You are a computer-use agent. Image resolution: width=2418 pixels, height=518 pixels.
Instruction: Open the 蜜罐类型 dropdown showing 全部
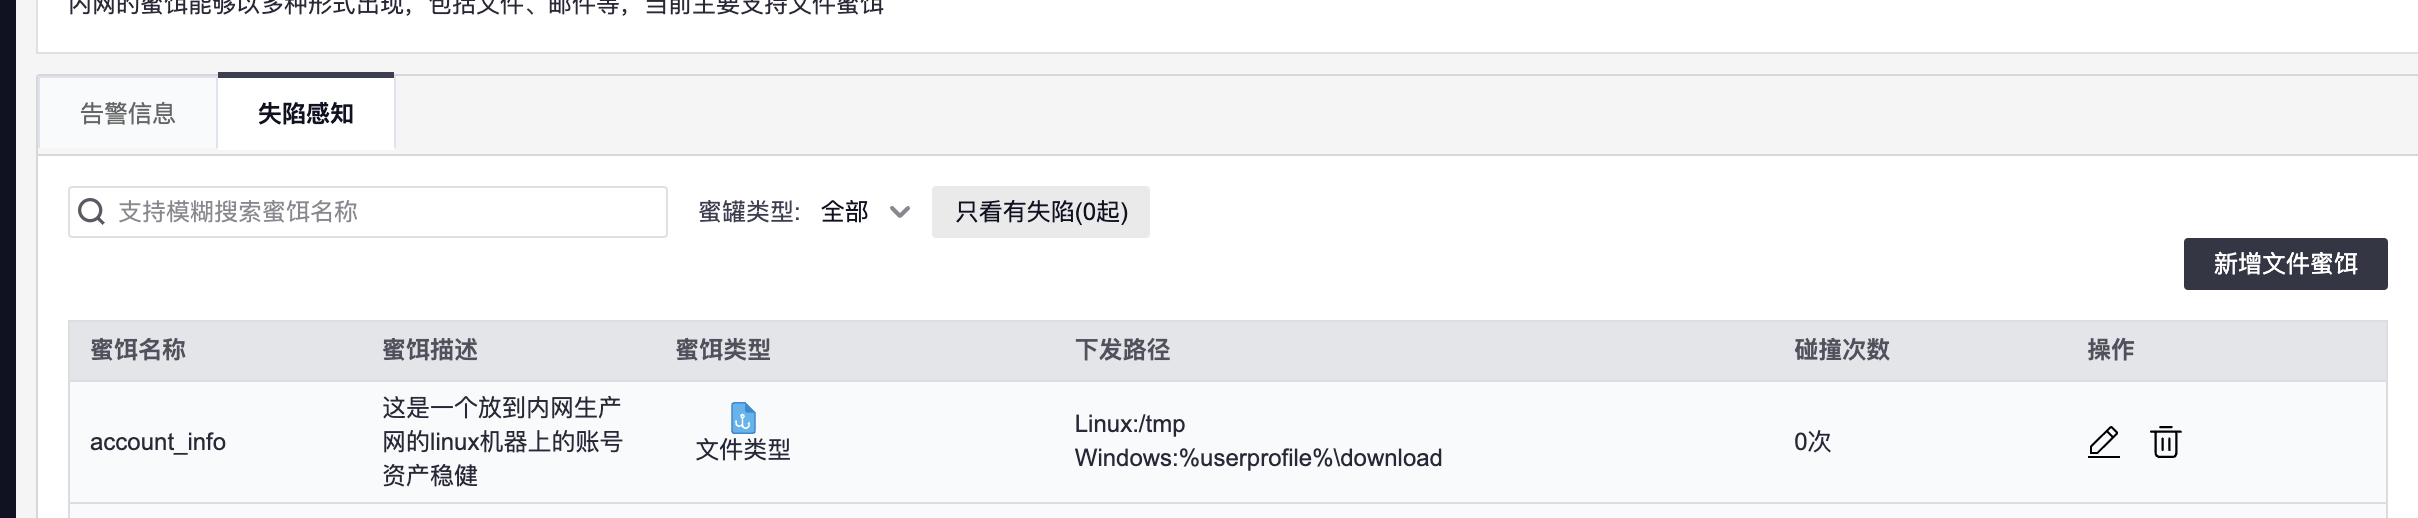[865, 212]
